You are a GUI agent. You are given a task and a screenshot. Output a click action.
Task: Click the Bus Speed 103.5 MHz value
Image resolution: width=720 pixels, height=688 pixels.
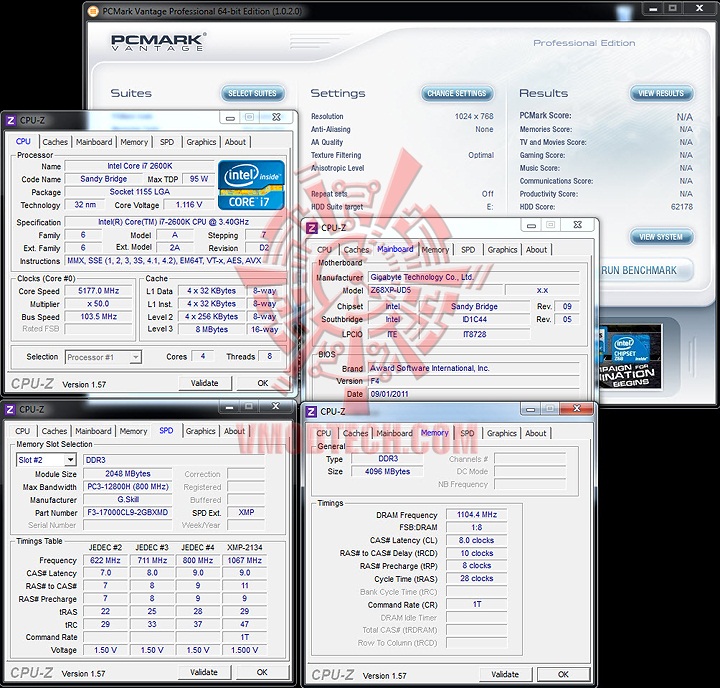(x=98, y=316)
